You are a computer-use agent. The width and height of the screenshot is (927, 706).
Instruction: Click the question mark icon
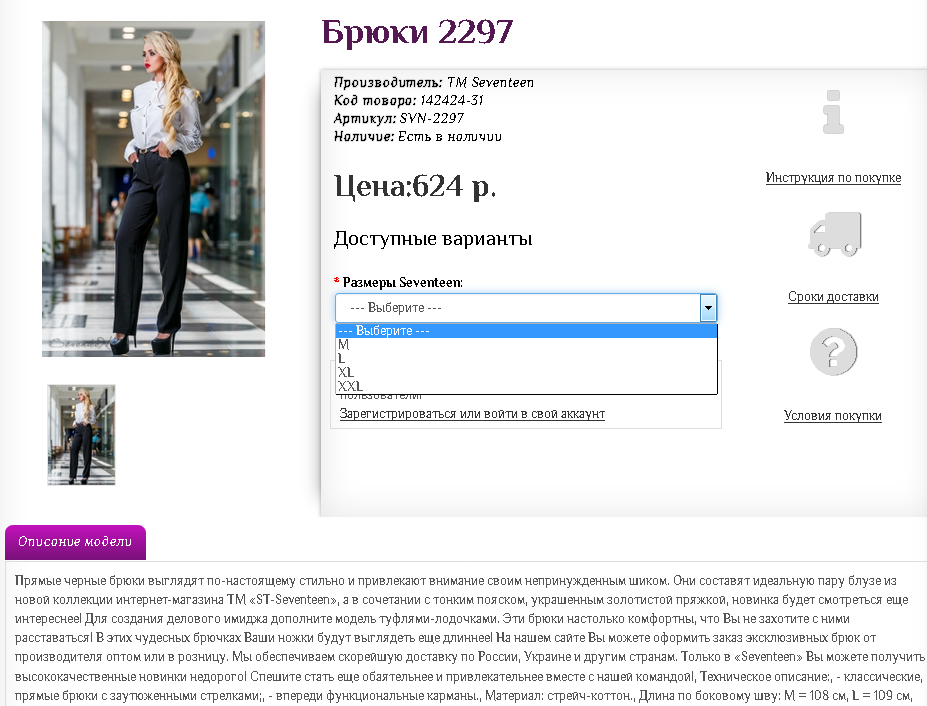(833, 352)
